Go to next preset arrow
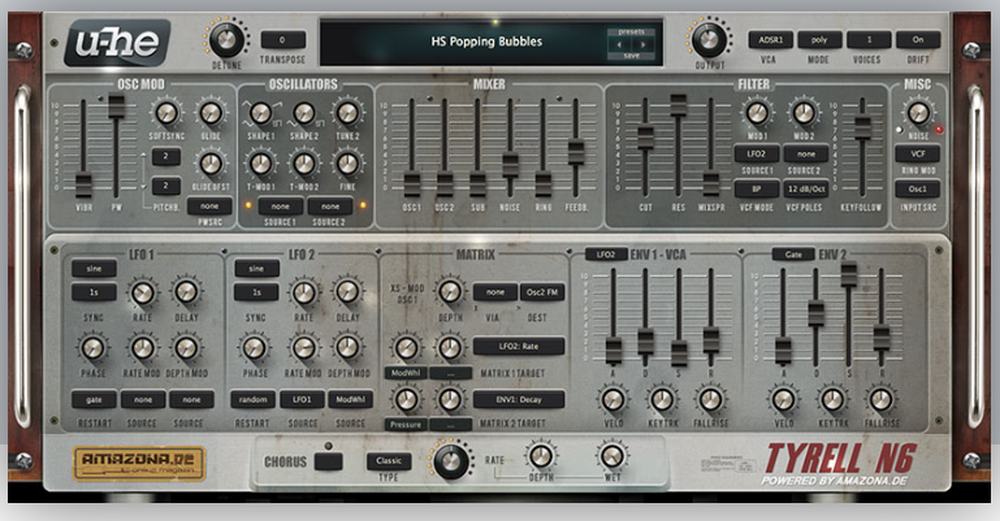The image size is (1000, 521). [x=643, y=45]
